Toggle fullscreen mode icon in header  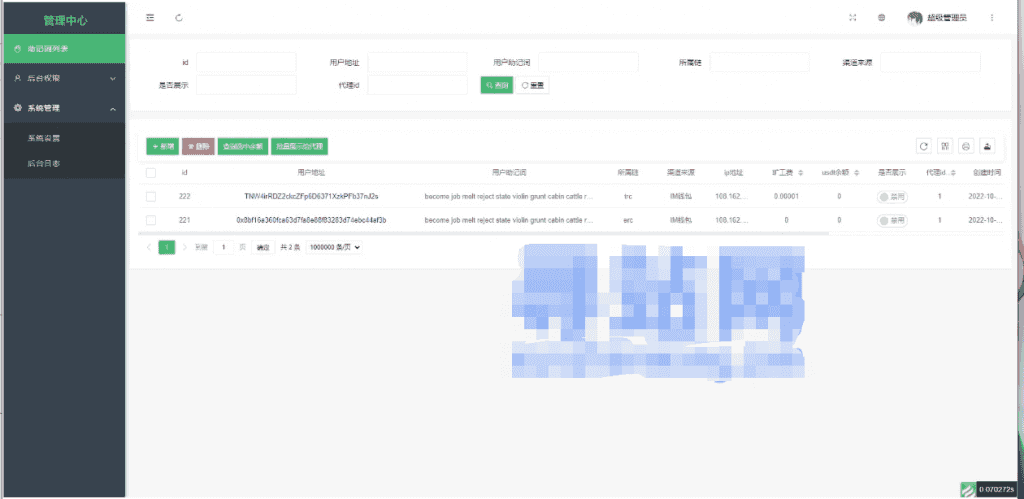click(852, 18)
